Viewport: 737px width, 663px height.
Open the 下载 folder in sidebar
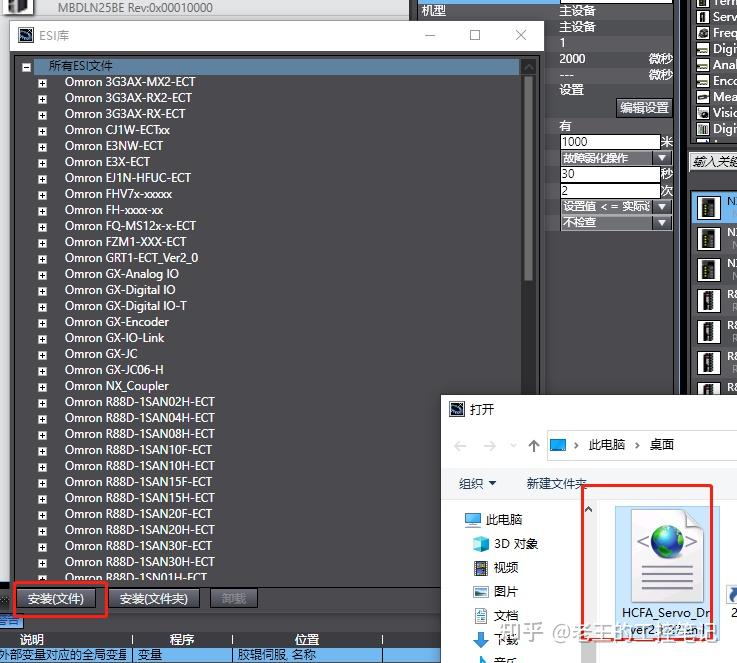(x=494, y=639)
